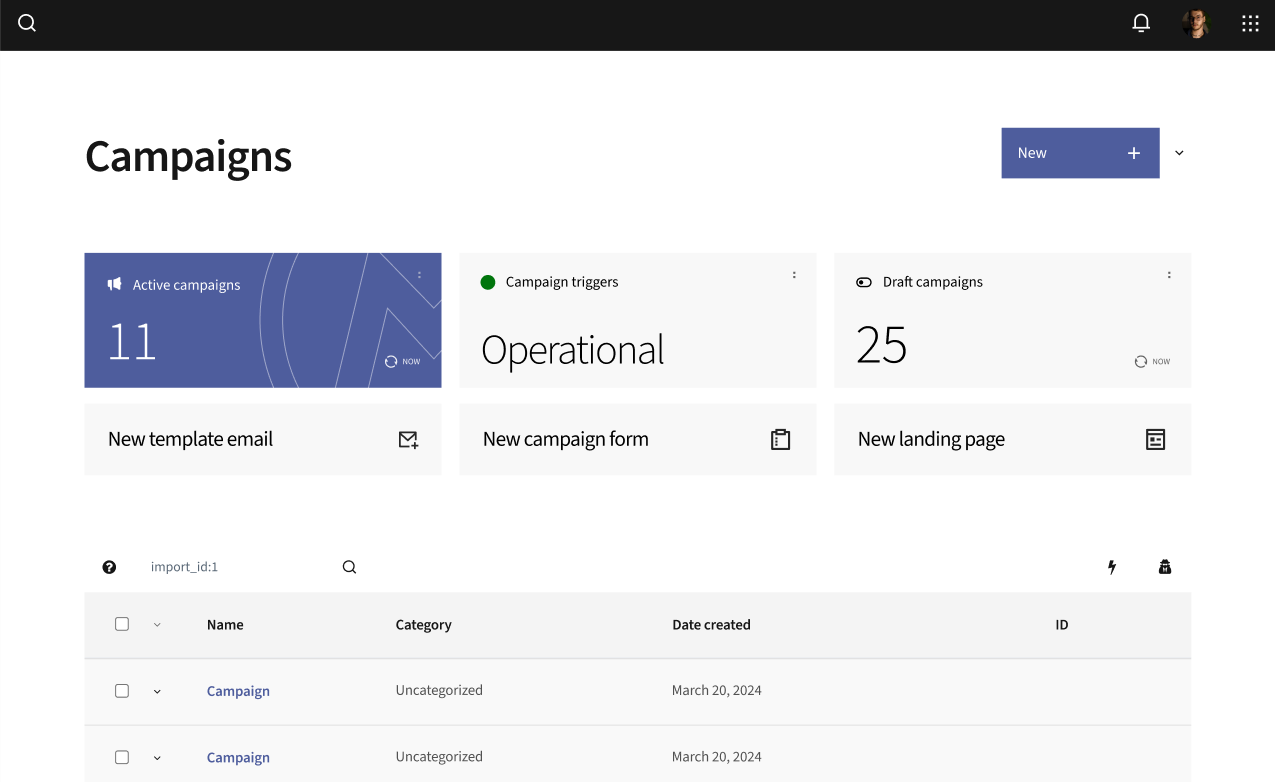Click the icon right of the lightning bolt

pos(1165,567)
